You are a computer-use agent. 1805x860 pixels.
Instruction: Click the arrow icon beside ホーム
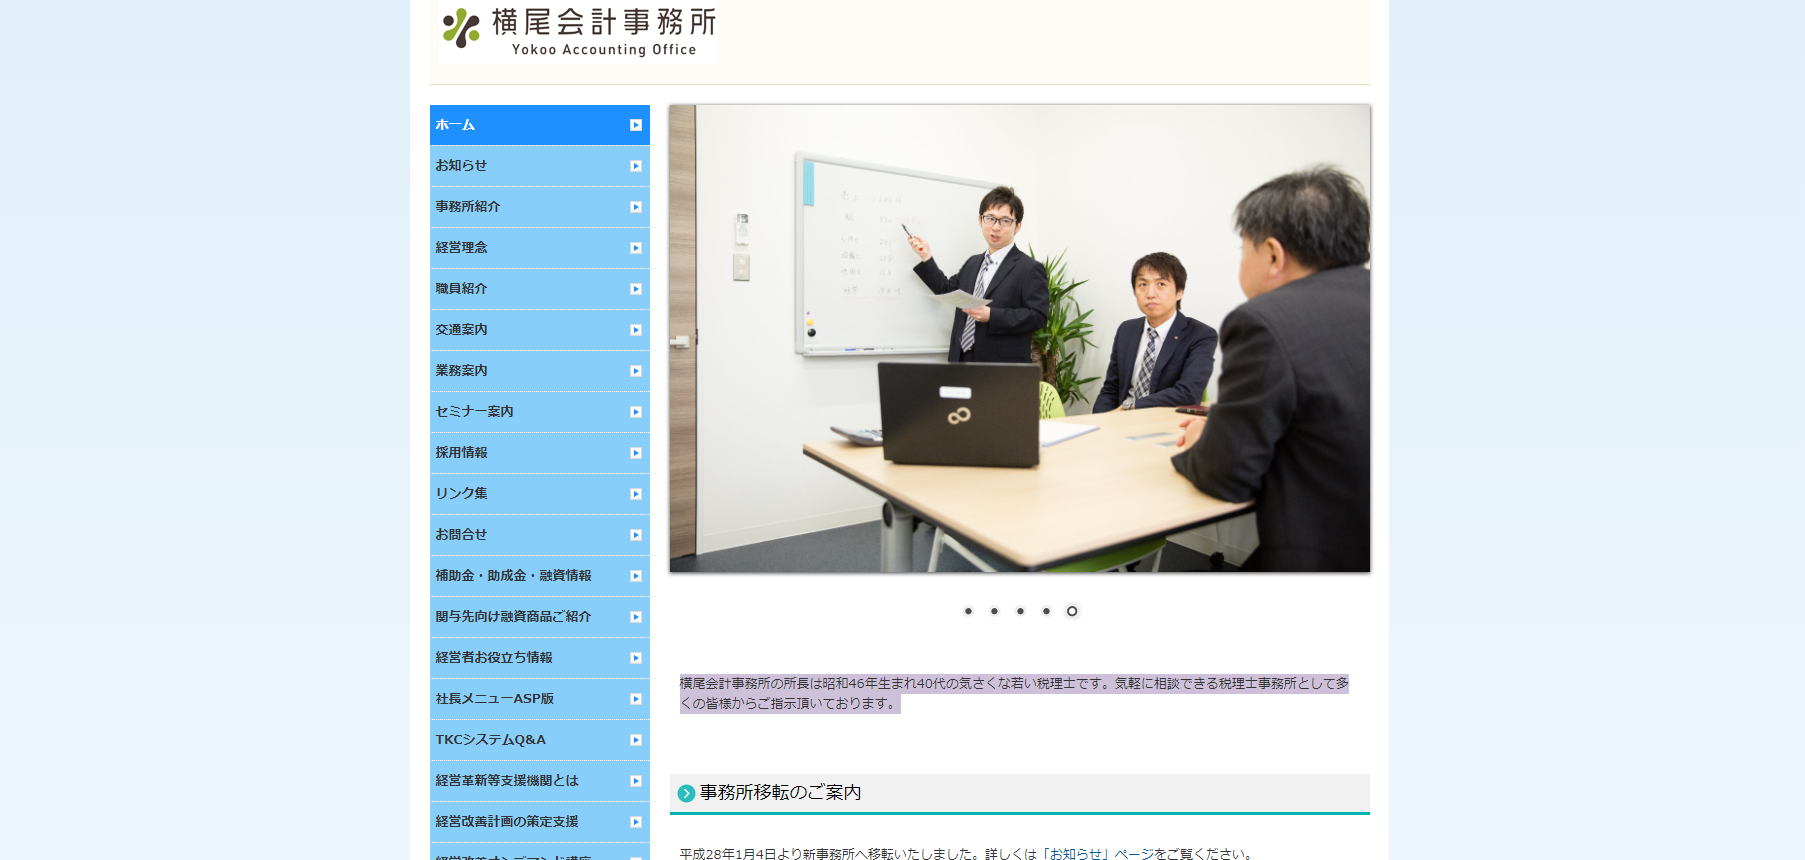636,125
